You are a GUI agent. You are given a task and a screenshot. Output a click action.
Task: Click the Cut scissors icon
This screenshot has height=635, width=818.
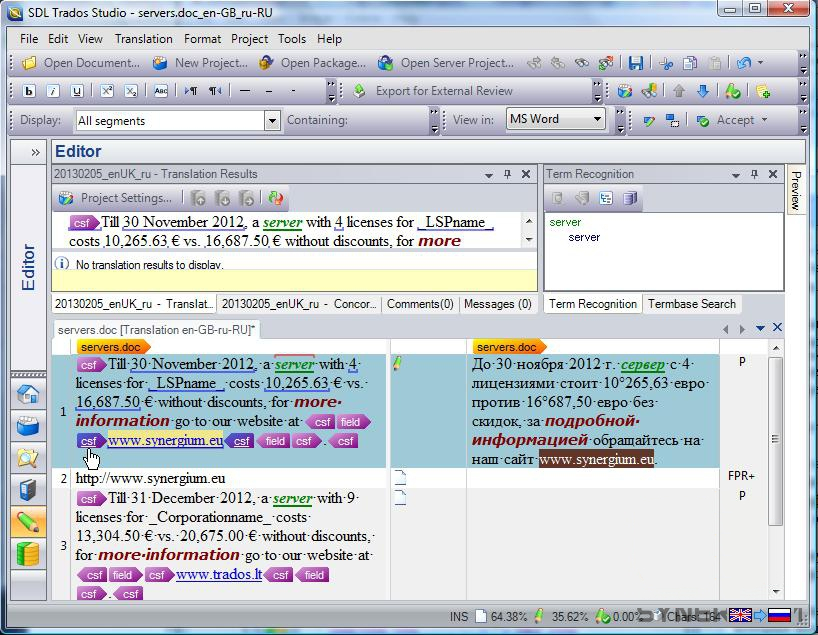point(666,63)
